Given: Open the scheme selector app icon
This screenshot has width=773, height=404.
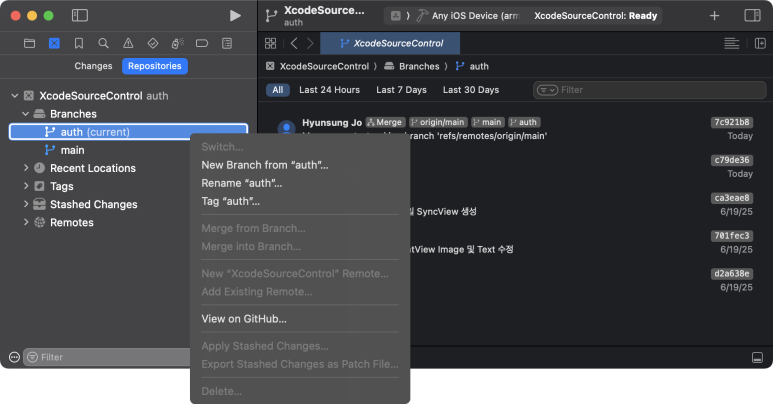Looking at the screenshot, I should 395,16.
